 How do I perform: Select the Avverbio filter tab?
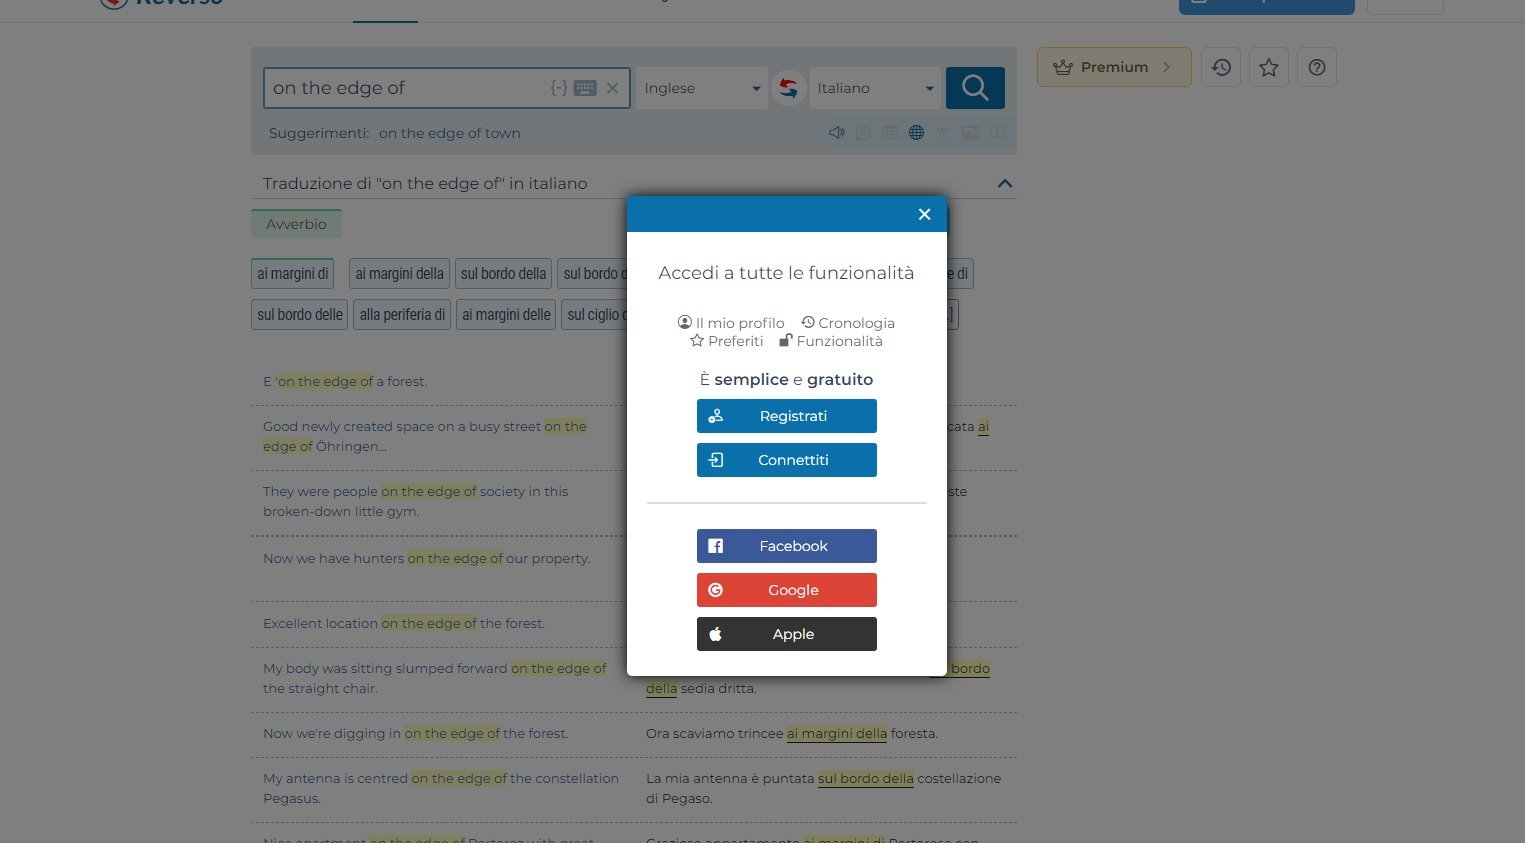296,224
